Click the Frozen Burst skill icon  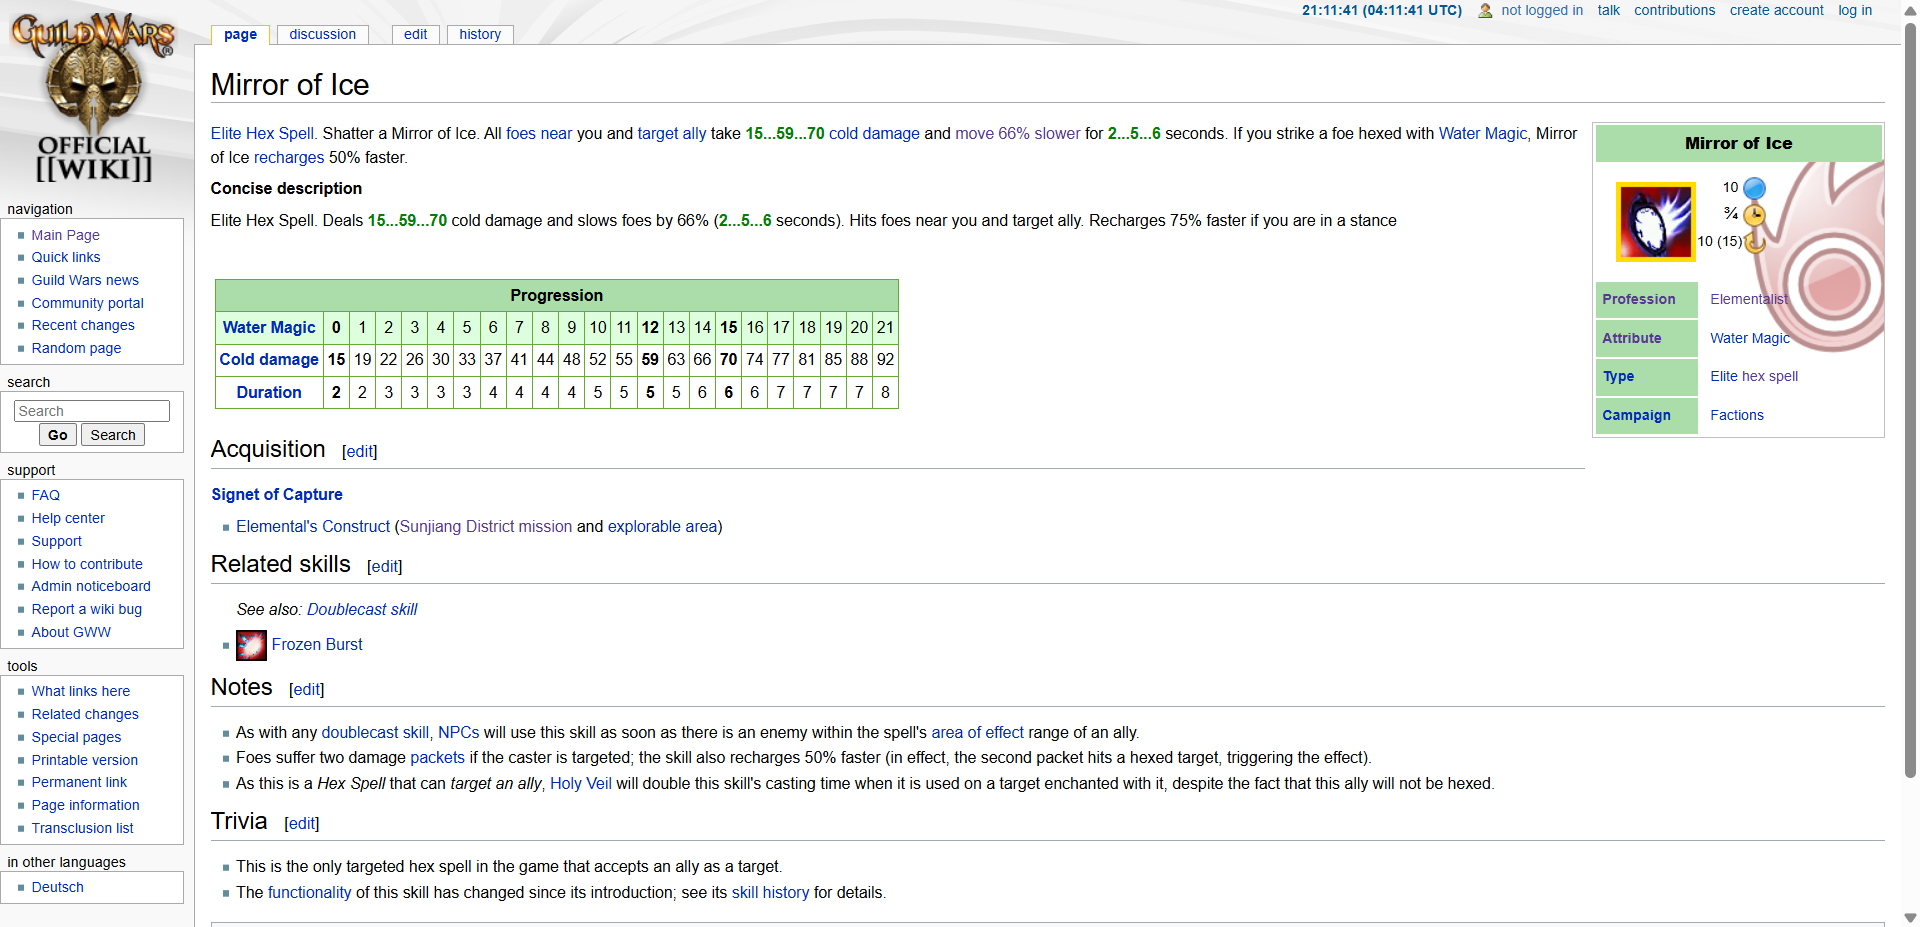(251, 646)
